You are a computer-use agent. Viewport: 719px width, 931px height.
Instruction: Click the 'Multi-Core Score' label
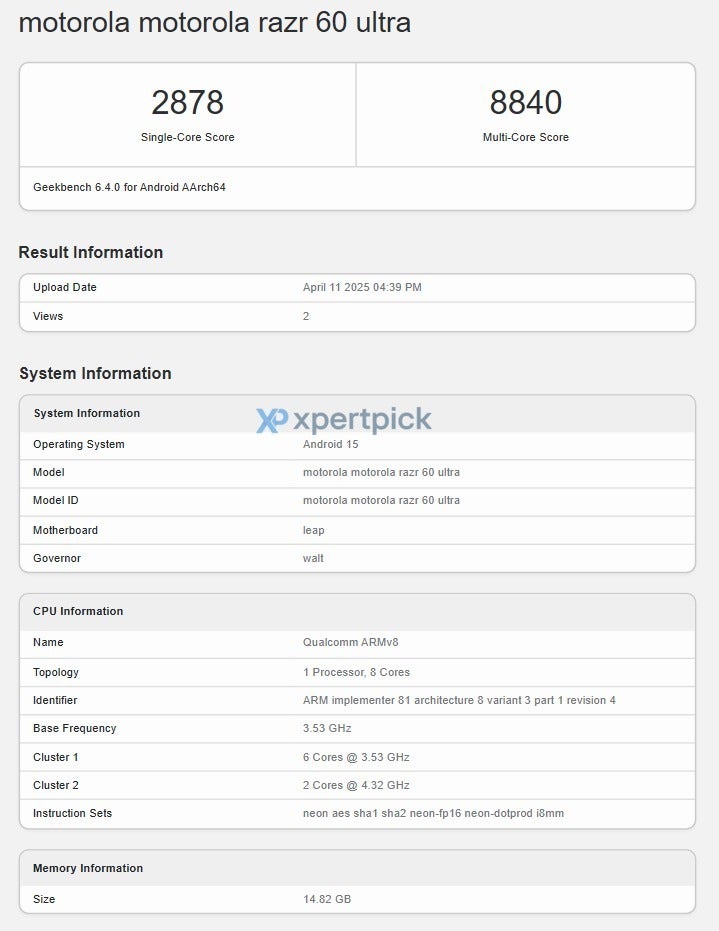(x=525, y=137)
